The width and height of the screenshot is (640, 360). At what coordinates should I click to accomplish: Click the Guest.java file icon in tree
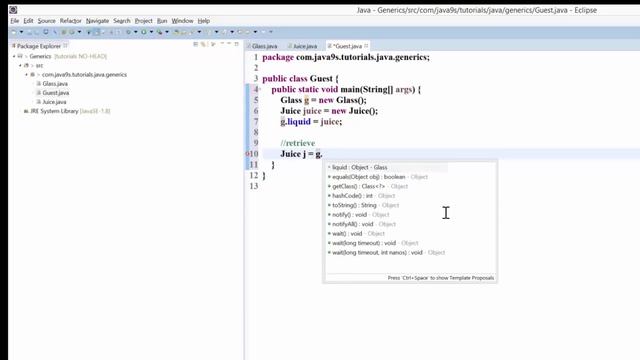pos(39,93)
